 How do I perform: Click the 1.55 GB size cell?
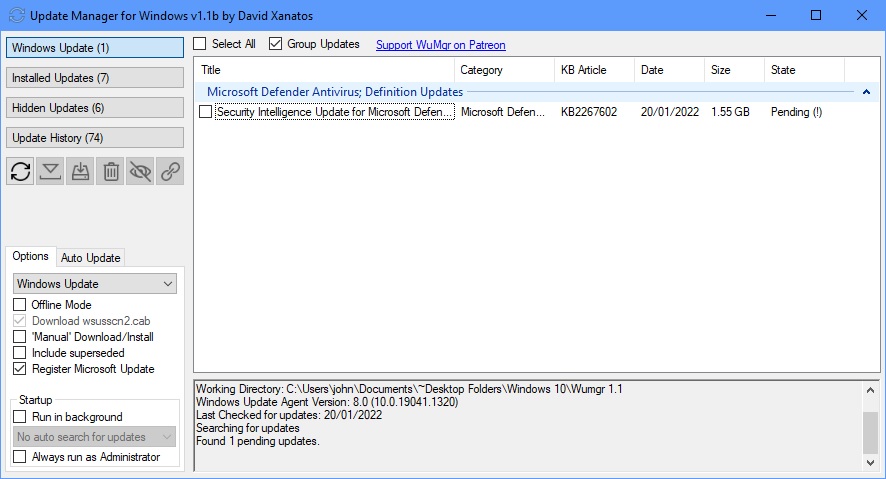click(730, 112)
